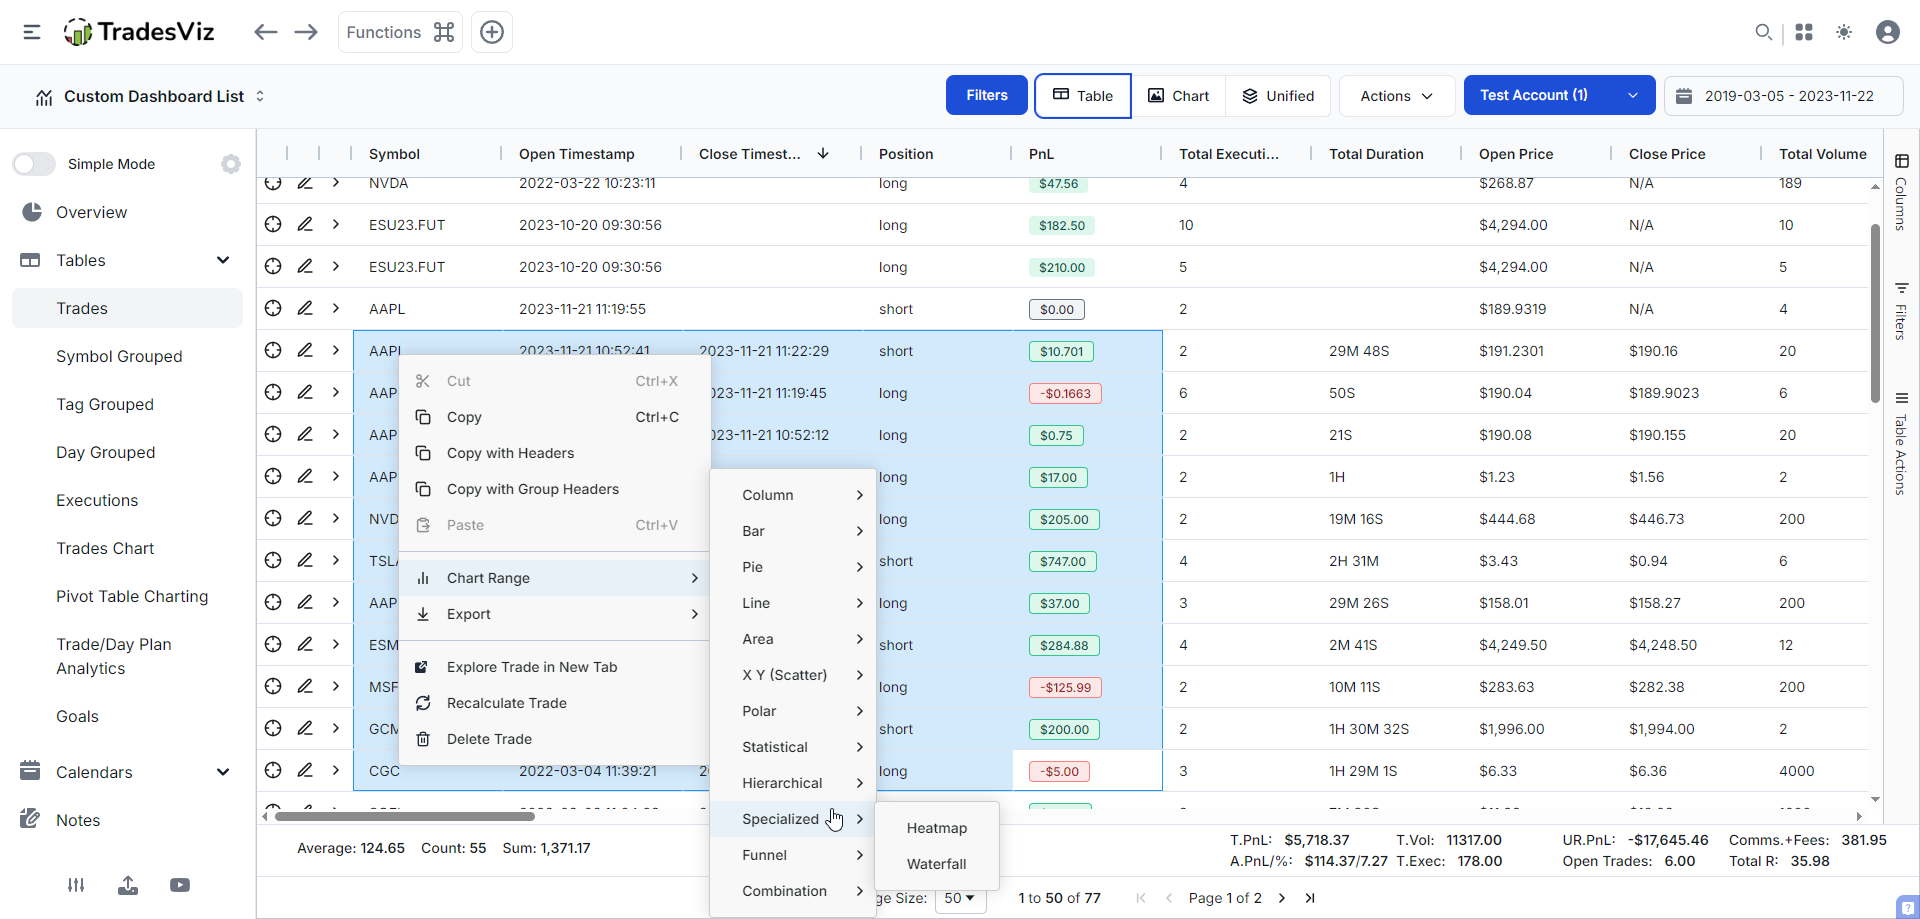The height and width of the screenshot is (919, 1920).
Task: Open the Statistical chart submenu
Action: pyautogui.click(x=793, y=747)
